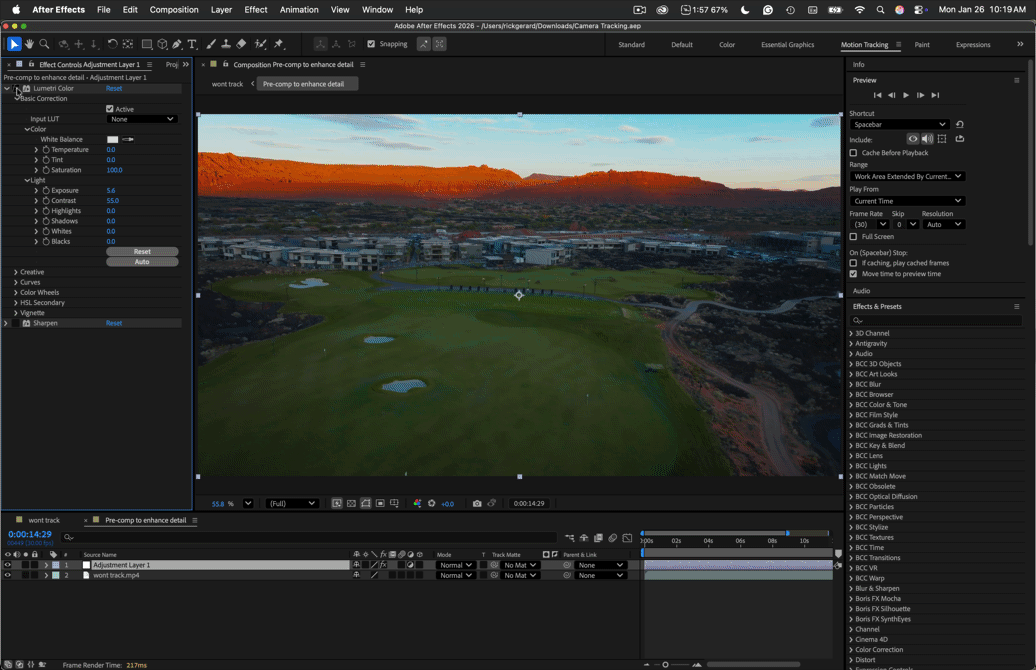Screen dimensions: 1036x670
Task: Uncheck the Active checkbox in Basic Correction
Action: tap(110, 109)
